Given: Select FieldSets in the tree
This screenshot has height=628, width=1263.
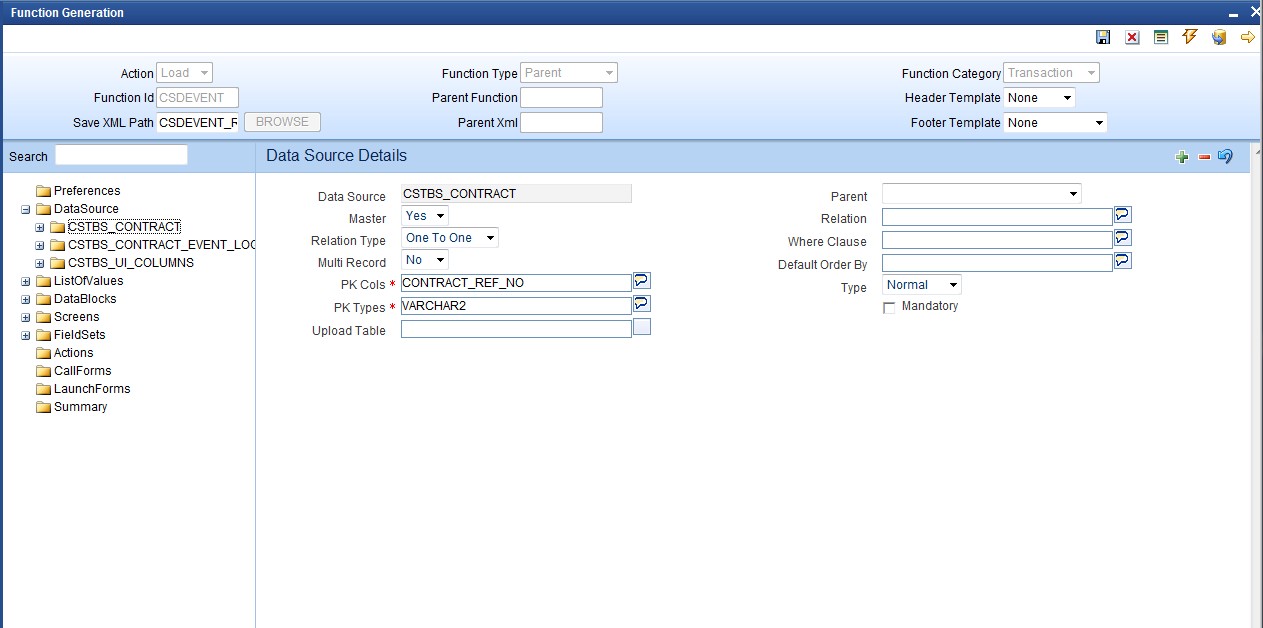Looking at the screenshot, I should (80, 335).
